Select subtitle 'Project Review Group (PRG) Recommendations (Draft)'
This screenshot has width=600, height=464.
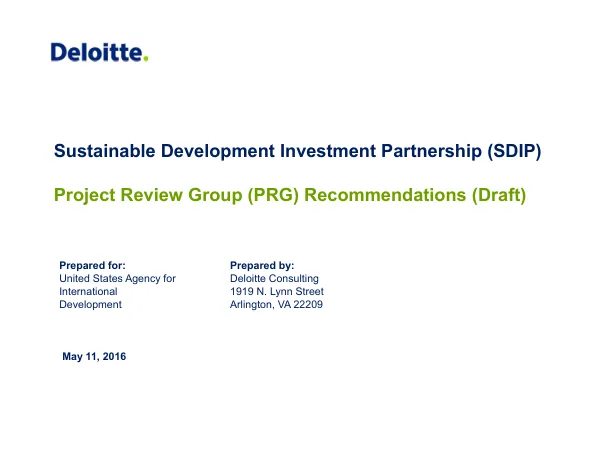[x=290, y=195]
